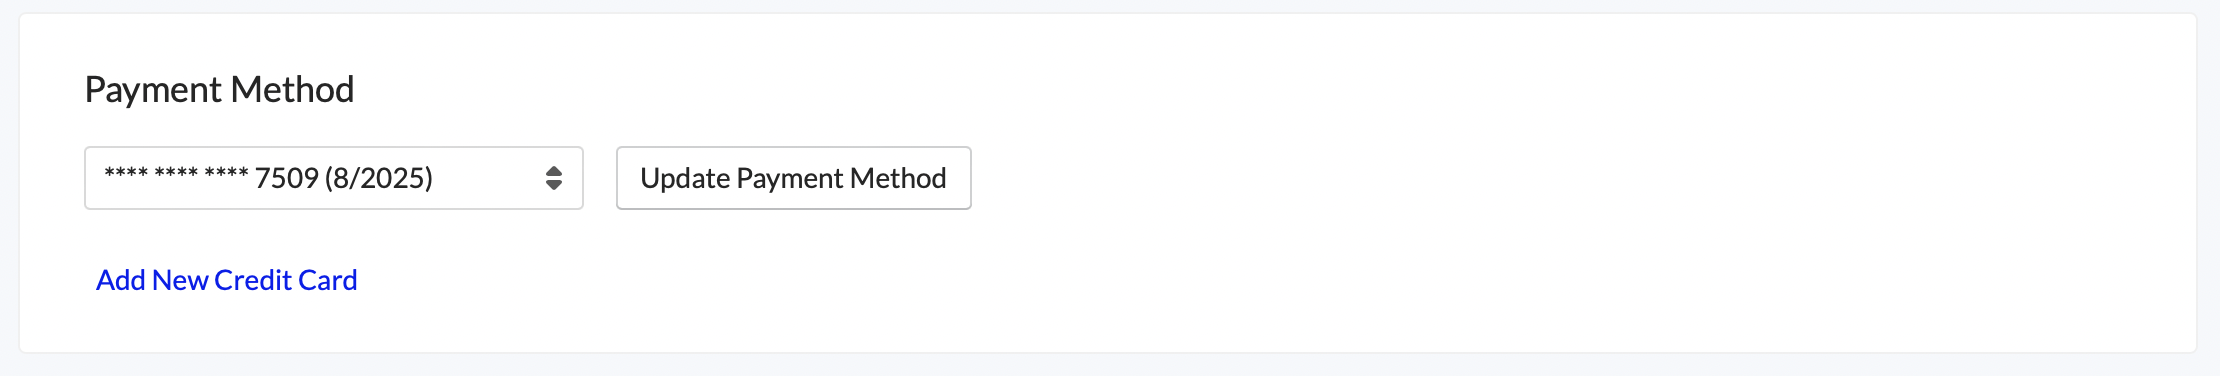Click the select chevron icon beside 7509

coord(554,178)
